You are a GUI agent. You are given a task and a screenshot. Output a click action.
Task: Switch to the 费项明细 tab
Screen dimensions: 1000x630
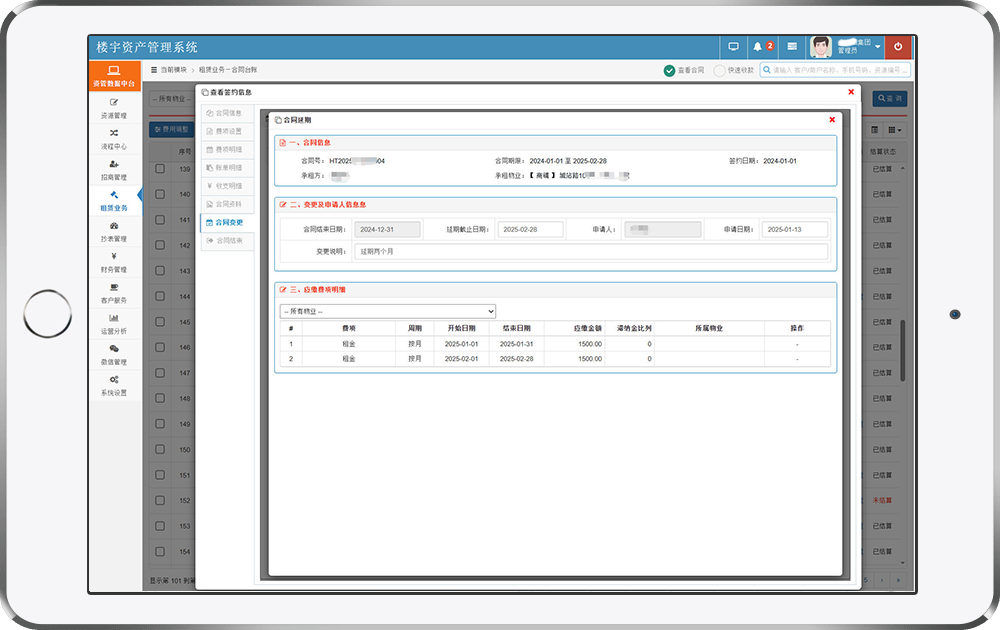pos(228,149)
